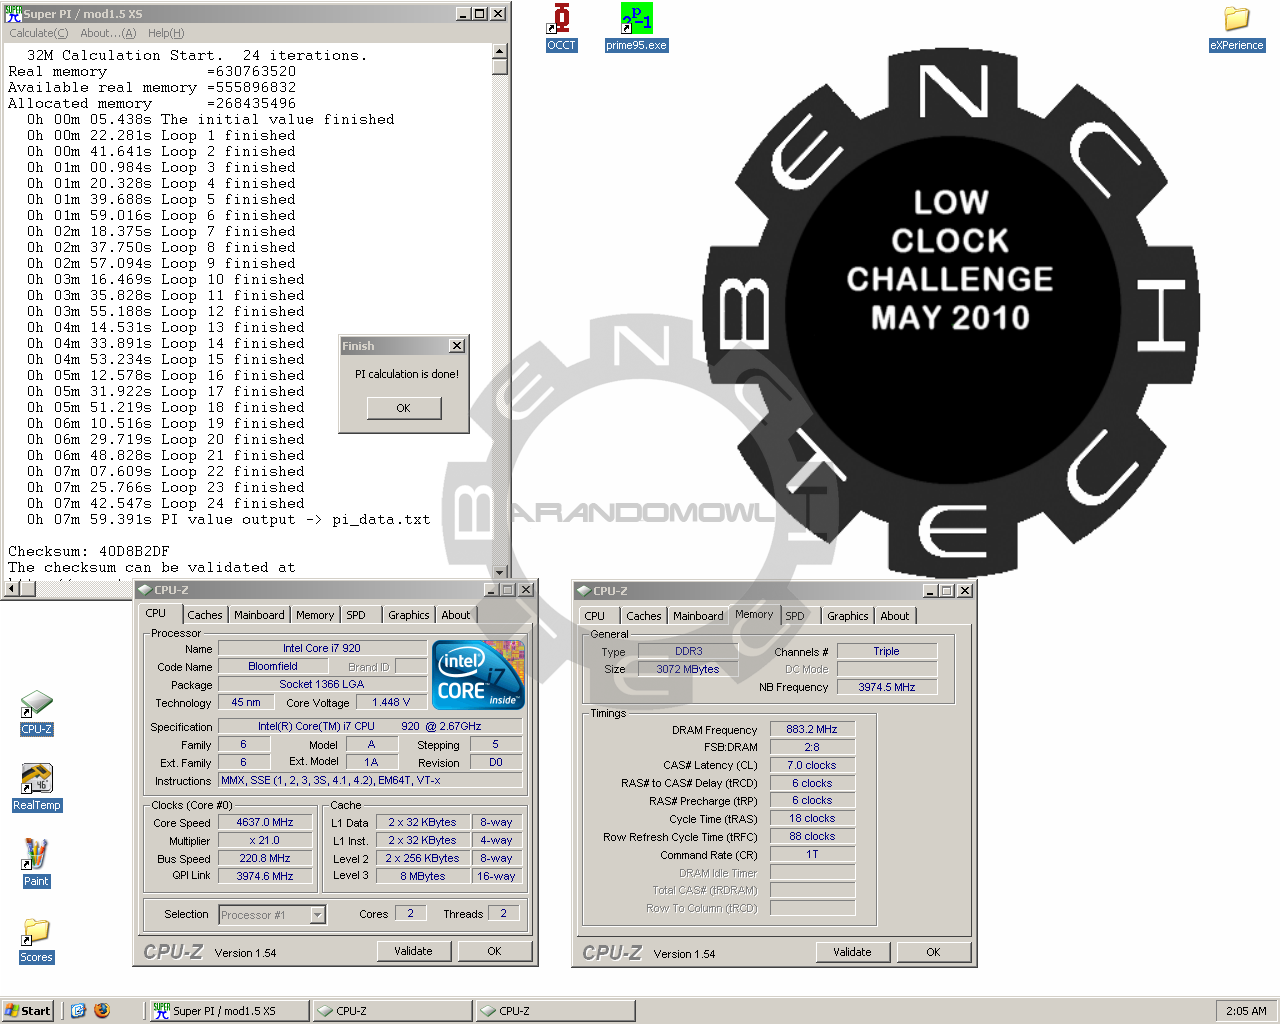Switch to Graphics tab in left CPU-Z window
This screenshot has width=1280, height=1024.
coord(409,615)
